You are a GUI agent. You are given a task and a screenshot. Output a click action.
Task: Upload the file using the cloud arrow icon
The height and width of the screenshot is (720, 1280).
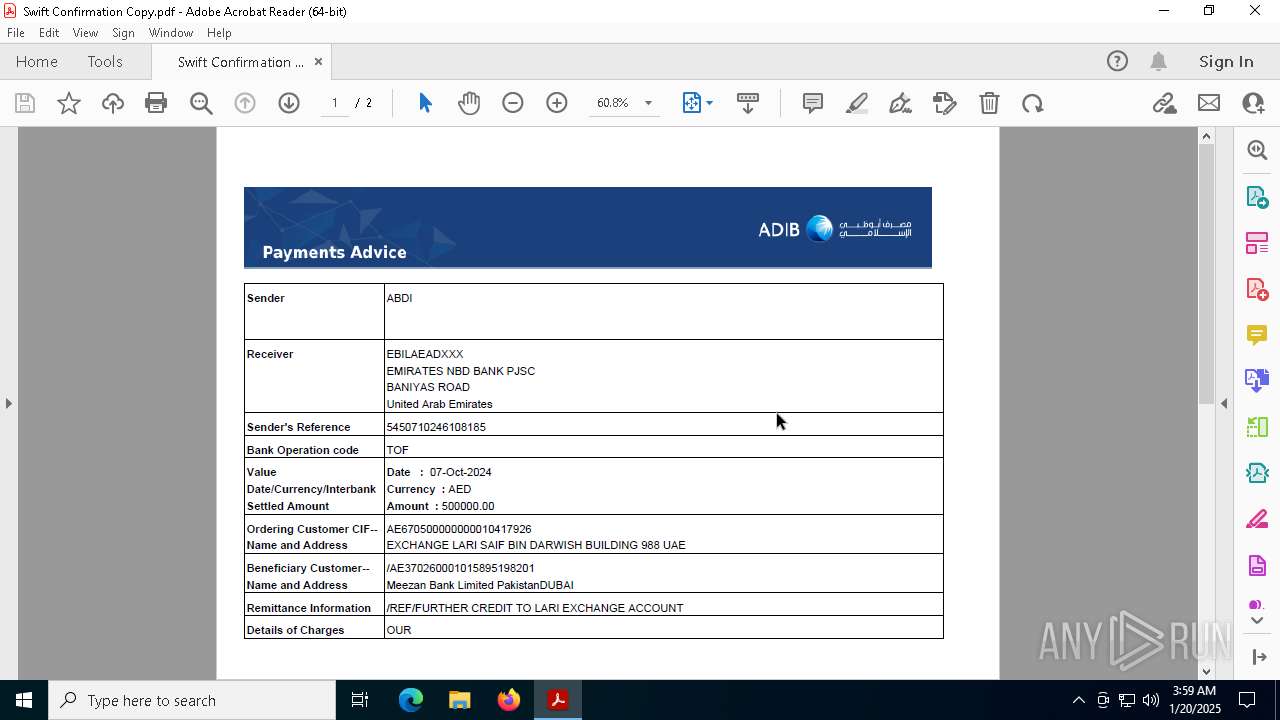click(113, 103)
